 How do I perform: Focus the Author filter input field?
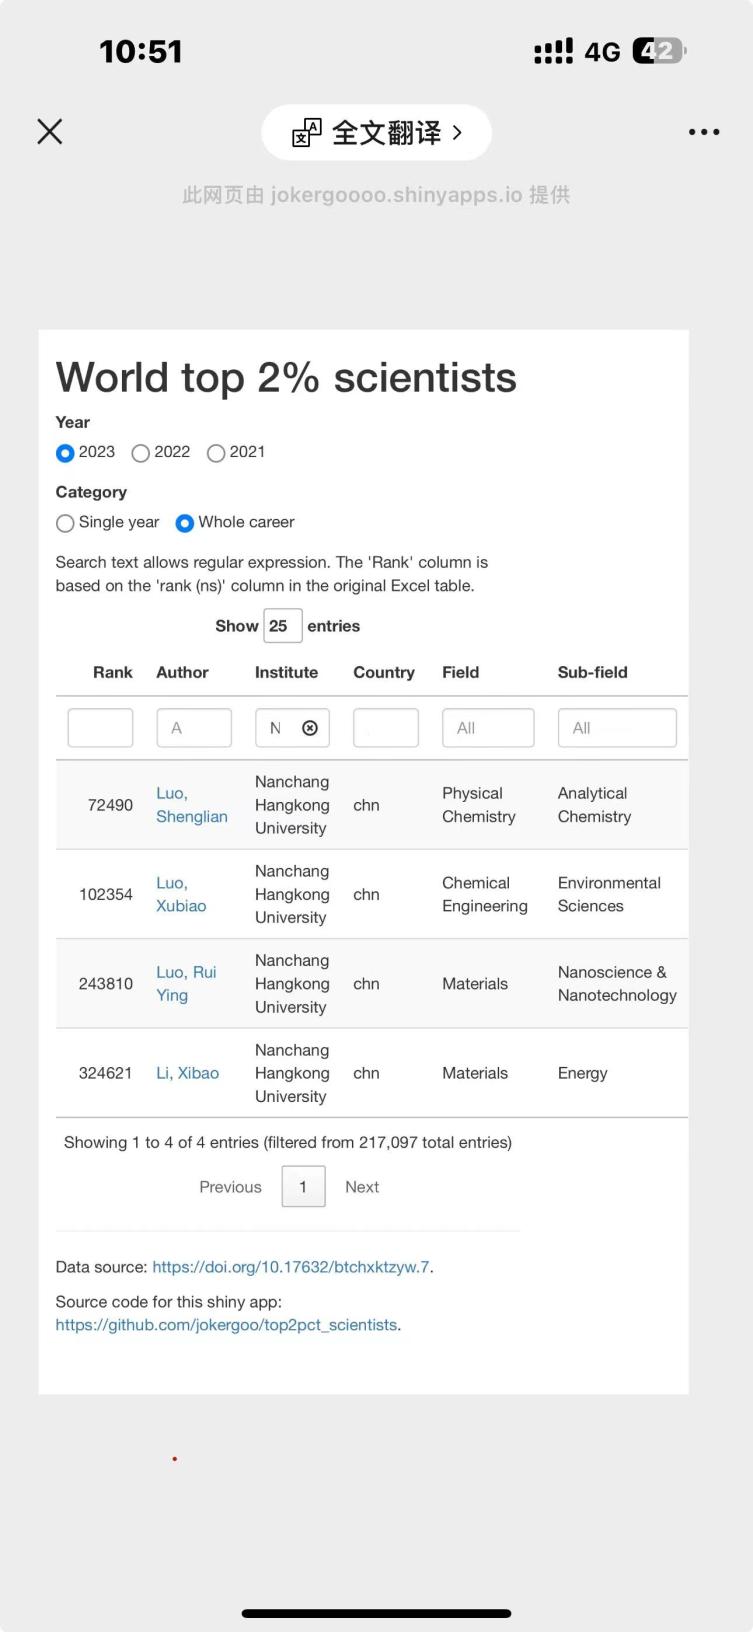click(x=194, y=728)
